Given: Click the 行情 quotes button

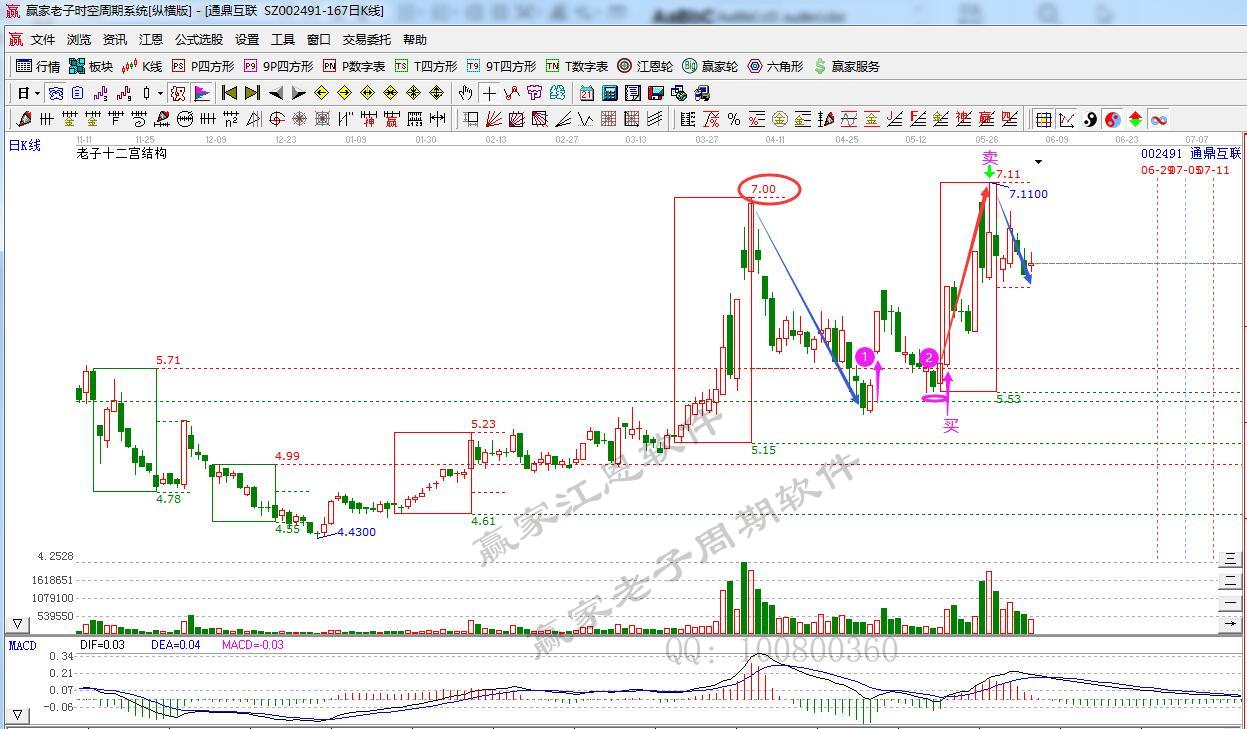Looking at the screenshot, I should tap(38, 66).
